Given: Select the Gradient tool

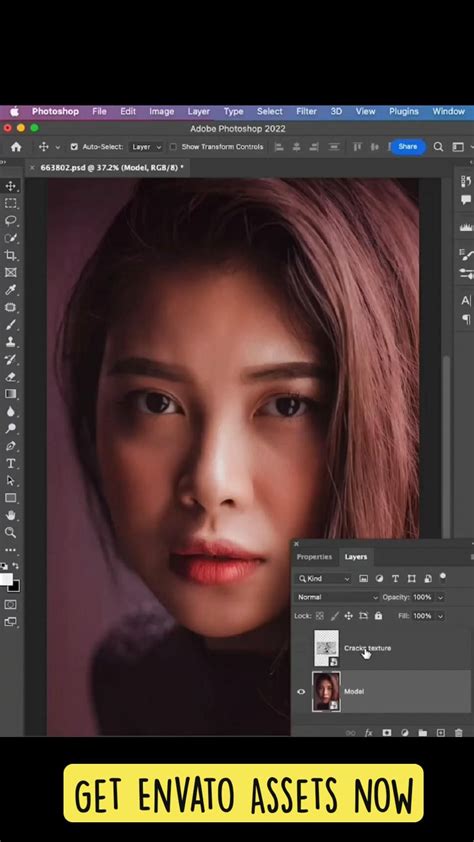Looking at the screenshot, I should coord(10,394).
